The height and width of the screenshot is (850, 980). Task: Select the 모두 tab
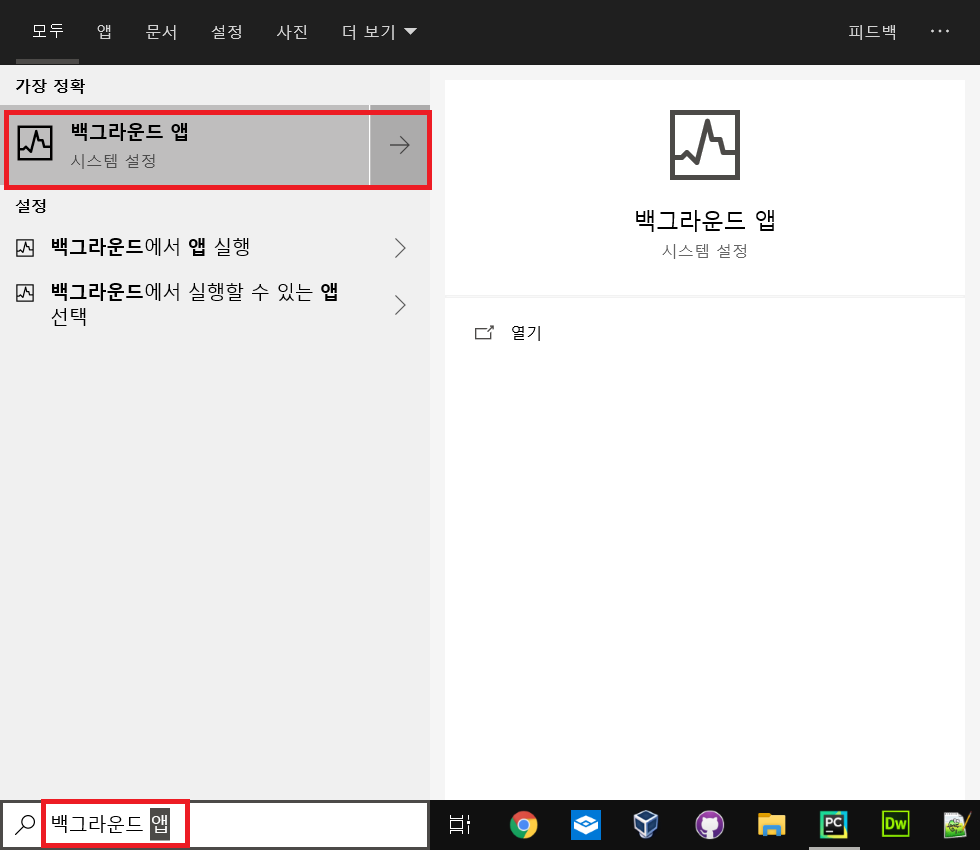pos(48,31)
